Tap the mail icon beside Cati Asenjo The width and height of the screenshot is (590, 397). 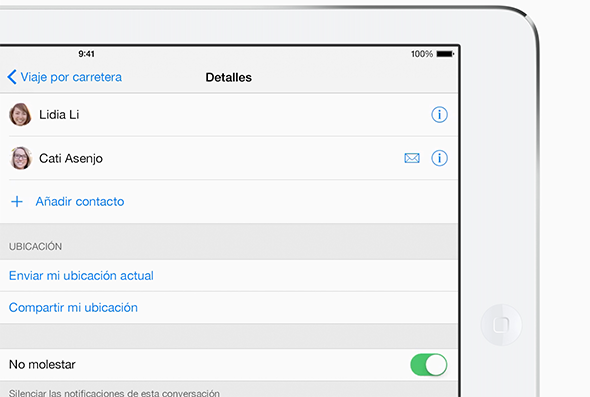412,158
